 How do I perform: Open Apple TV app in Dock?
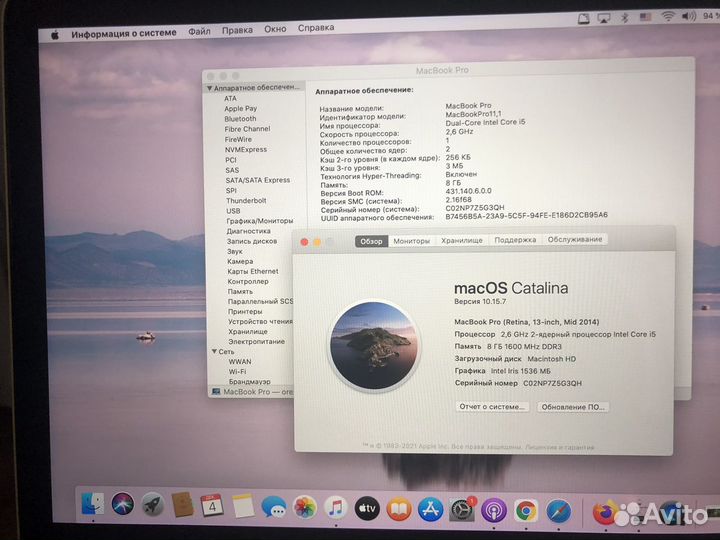point(367,509)
